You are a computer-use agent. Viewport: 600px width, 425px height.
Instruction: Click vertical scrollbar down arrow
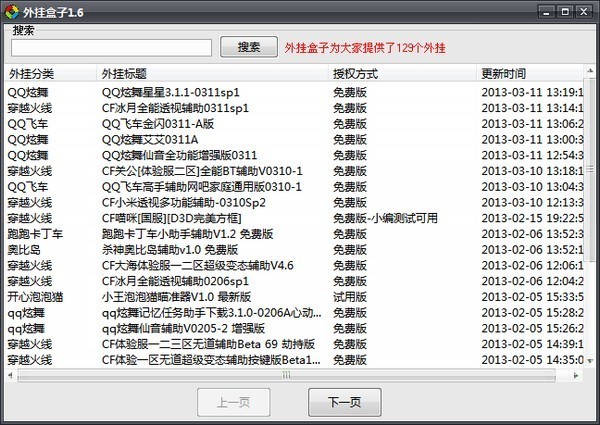(590, 361)
